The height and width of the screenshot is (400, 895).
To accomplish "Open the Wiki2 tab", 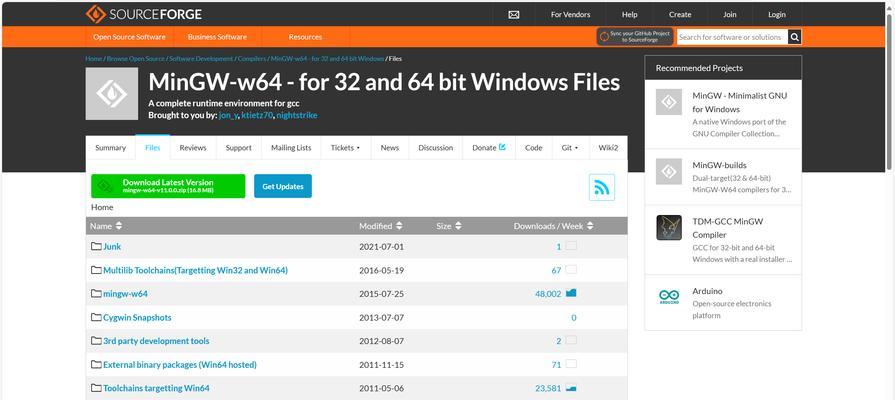I will [608, 147].
